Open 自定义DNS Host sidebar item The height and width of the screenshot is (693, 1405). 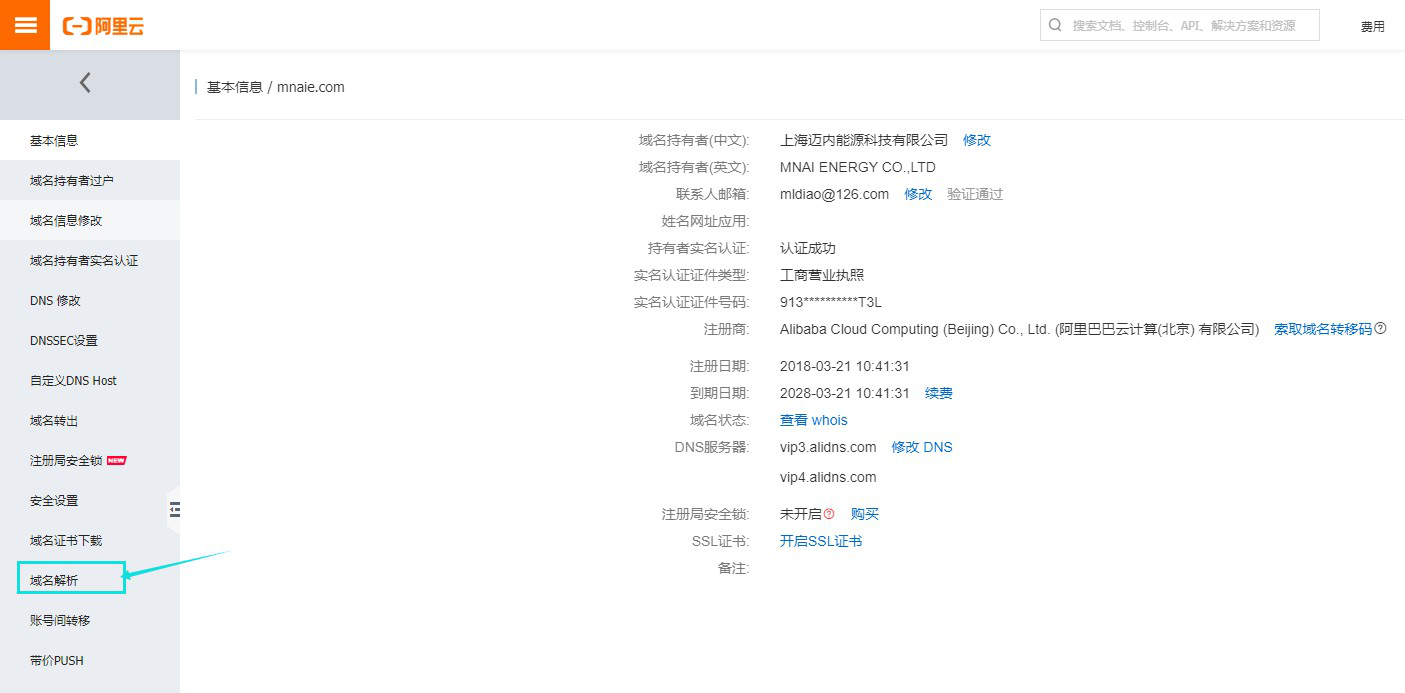[x=90, y=380]
